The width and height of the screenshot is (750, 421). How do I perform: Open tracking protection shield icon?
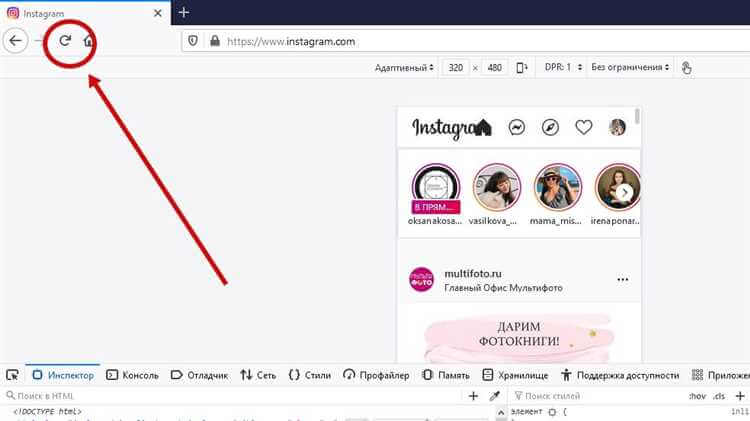(x=193, y=41)
